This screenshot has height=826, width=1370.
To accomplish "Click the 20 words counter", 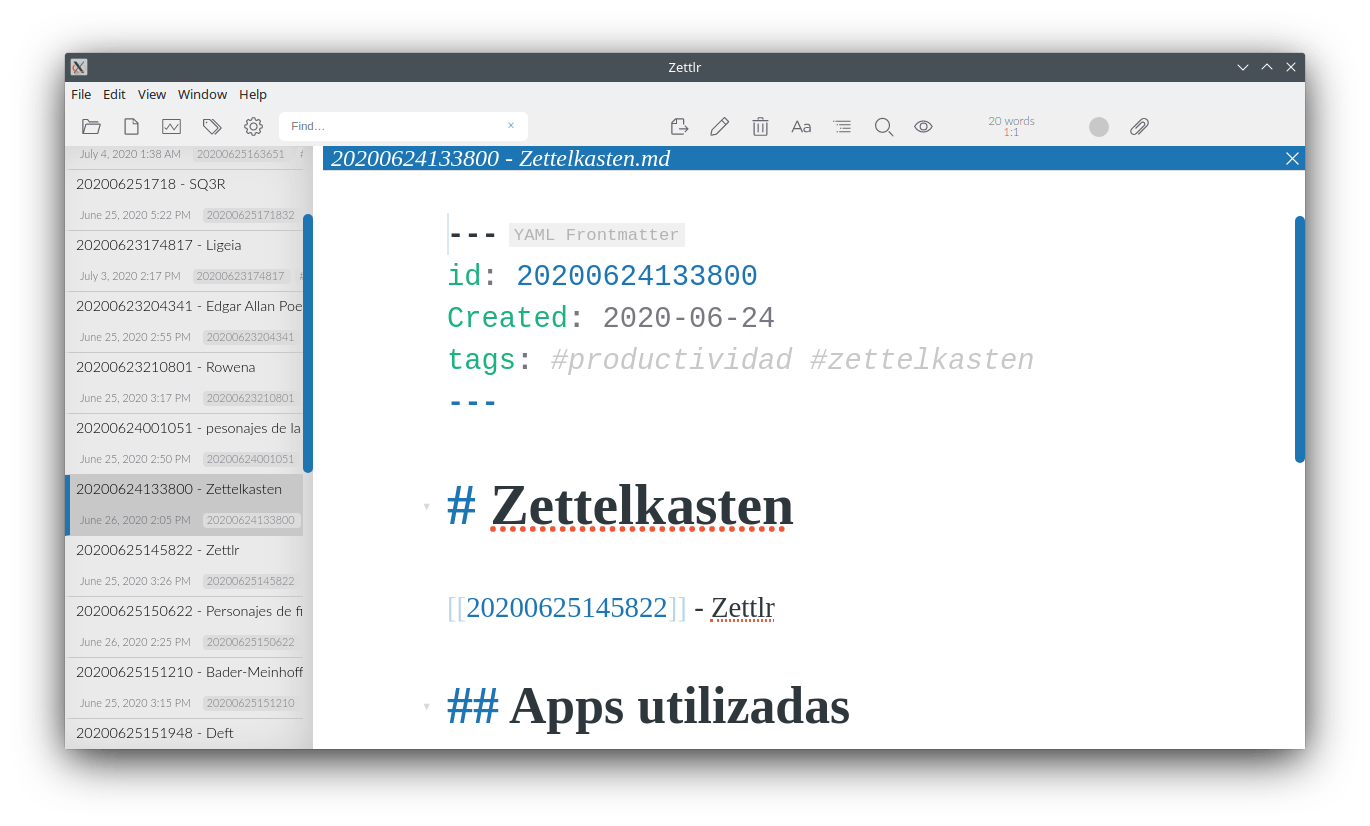I will (1011, 121).
